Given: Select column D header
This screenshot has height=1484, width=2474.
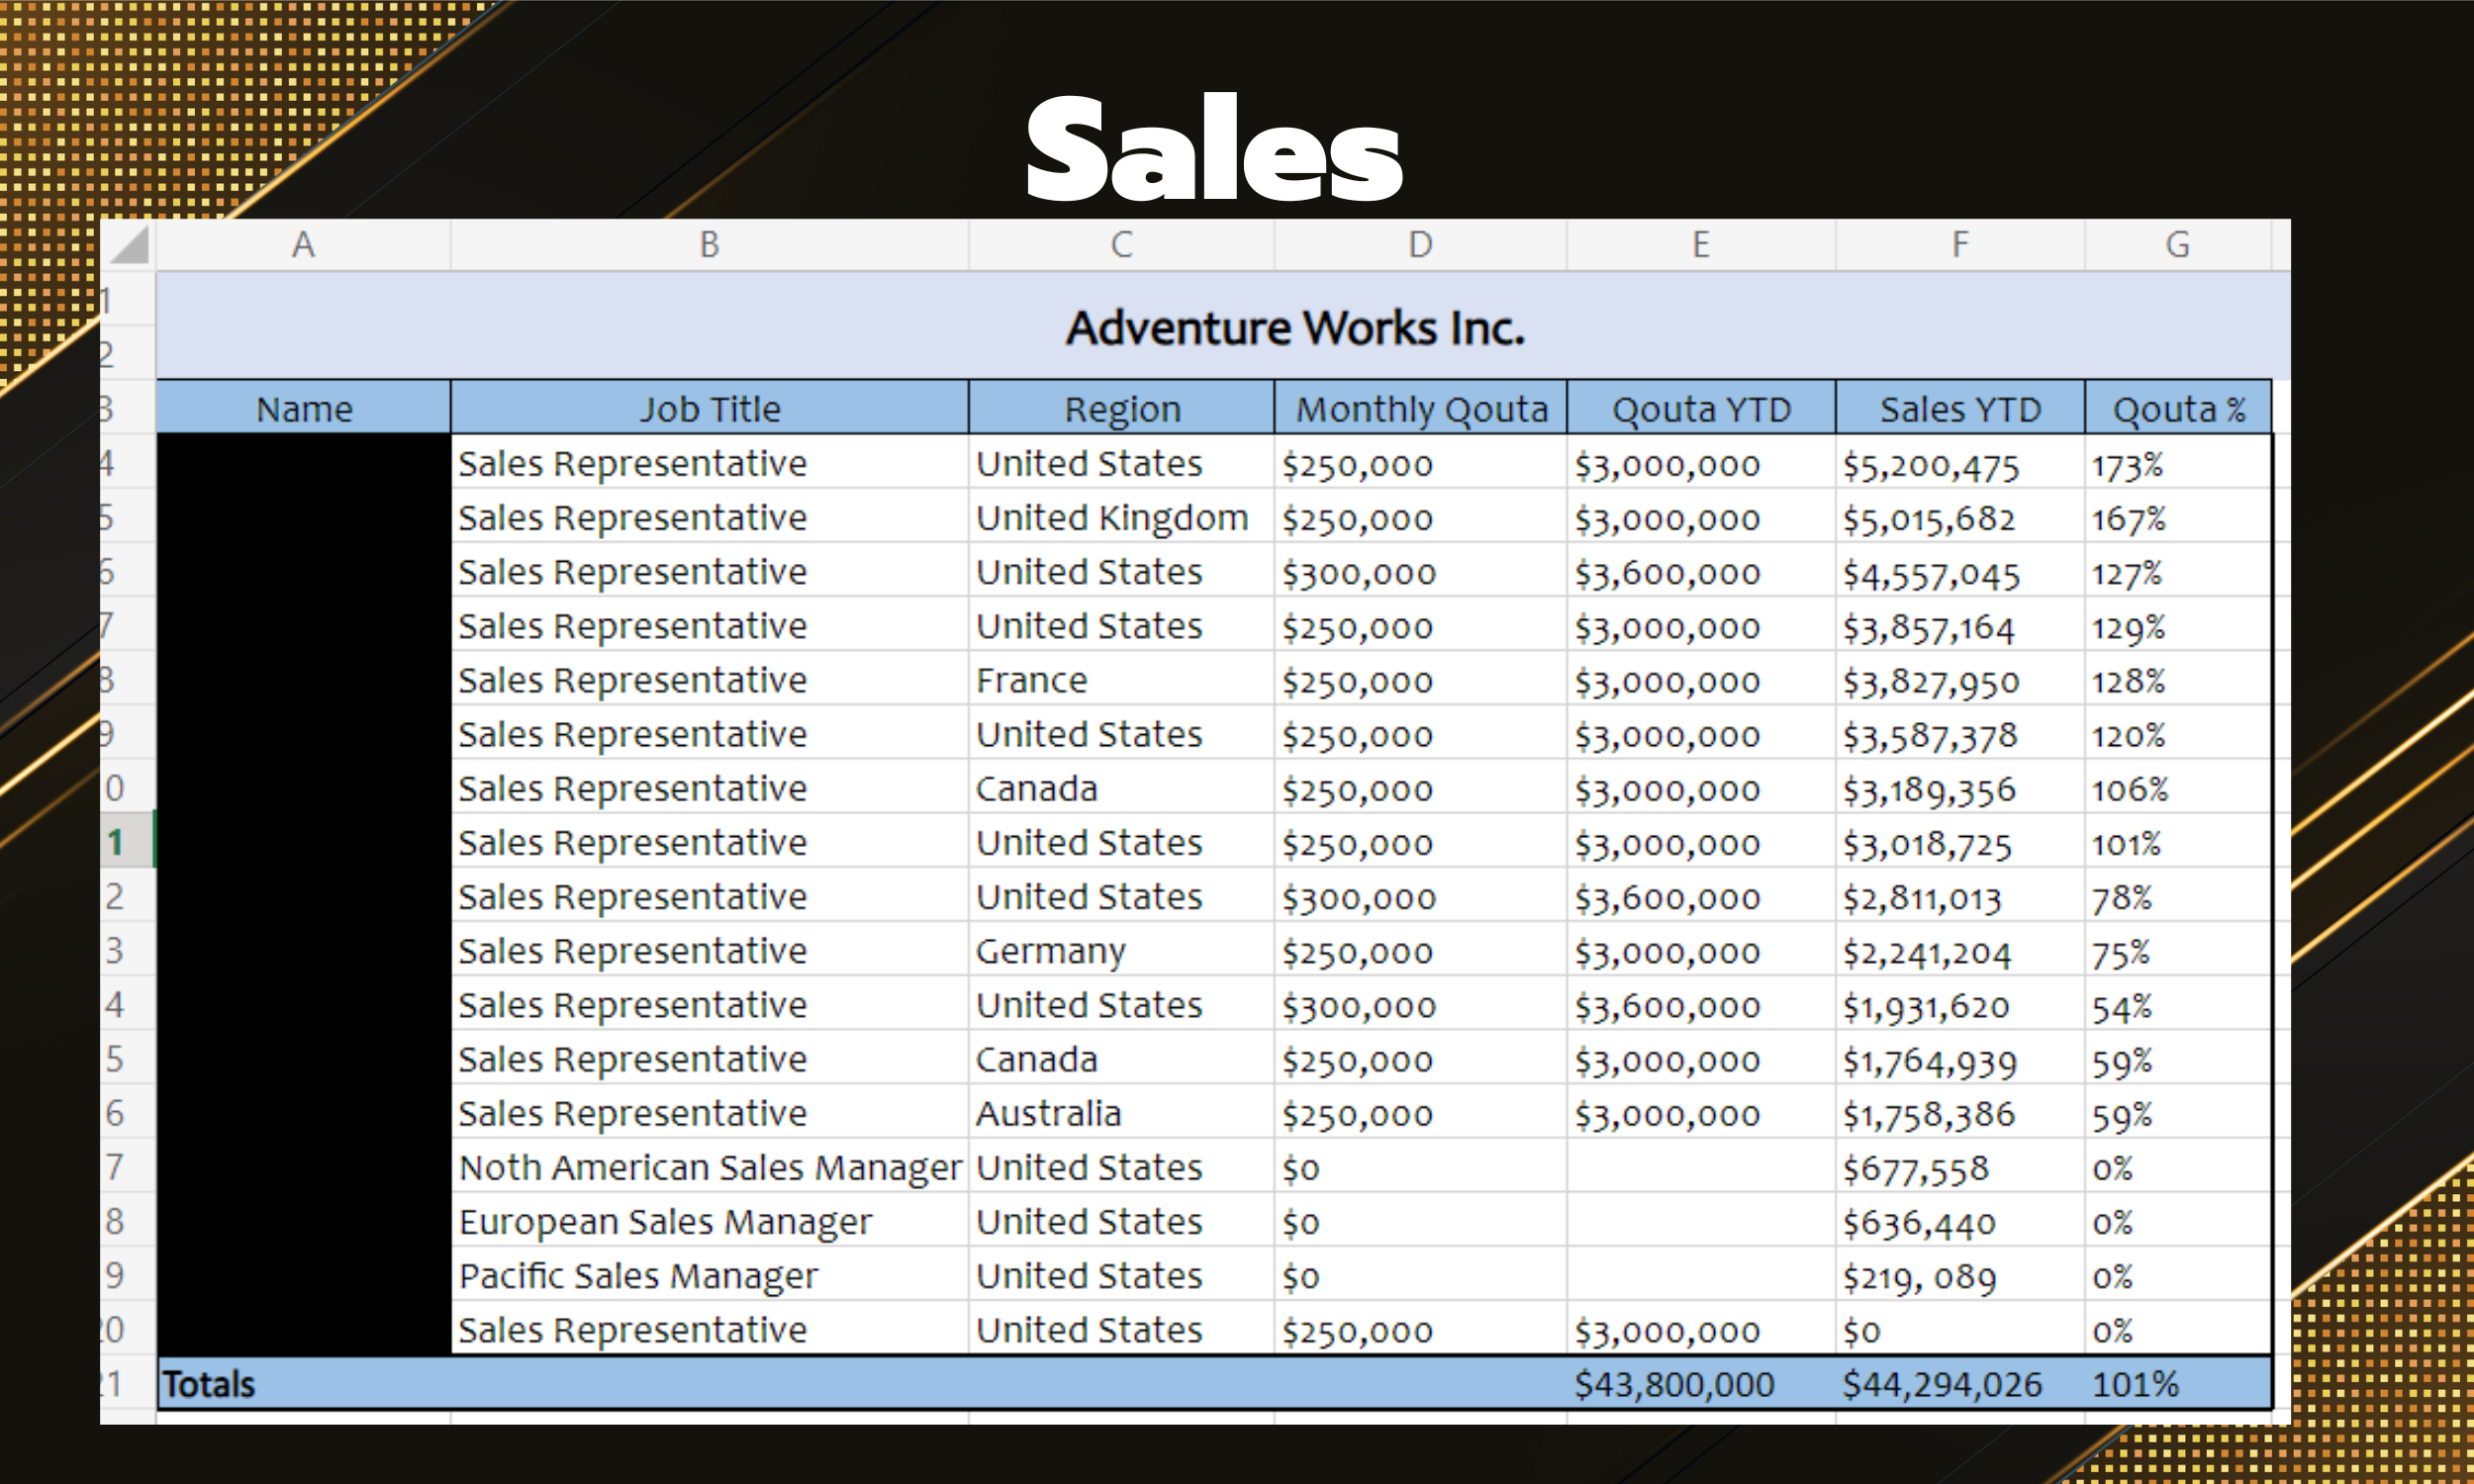Looking at the screenshot, I should click(1420, 245).
